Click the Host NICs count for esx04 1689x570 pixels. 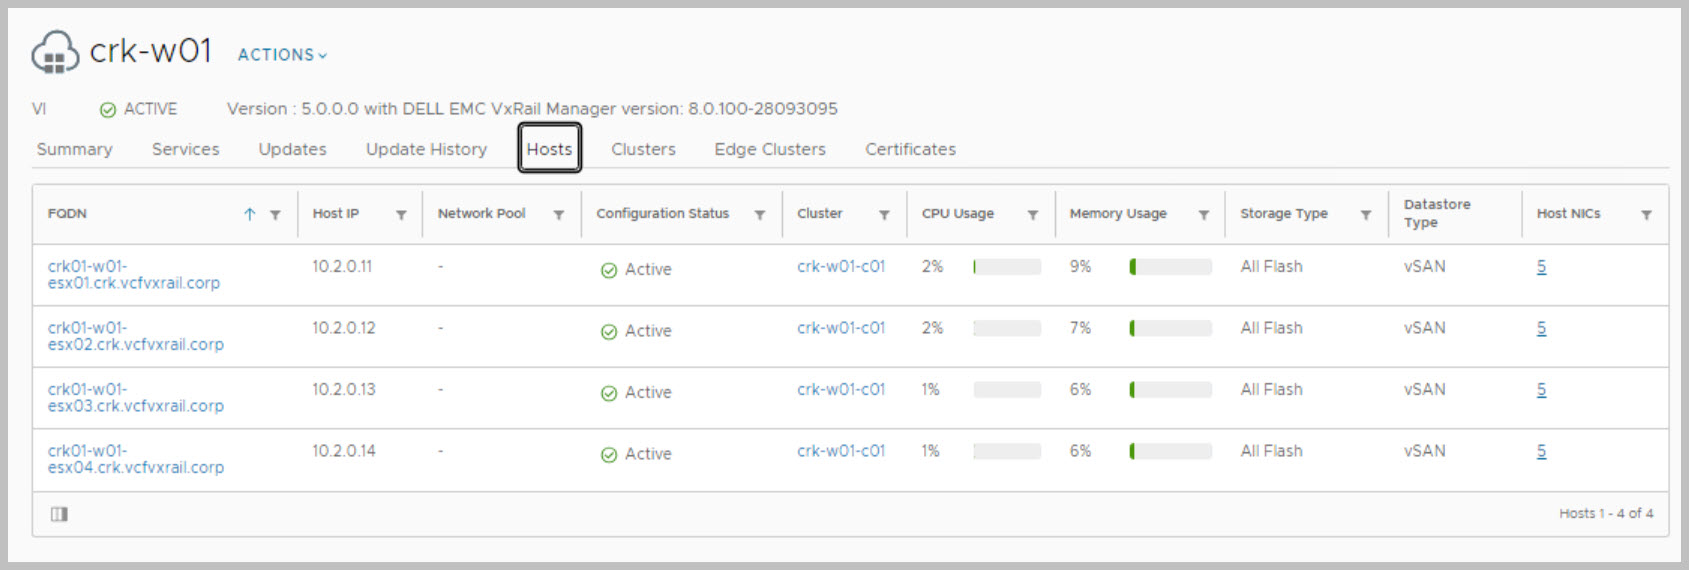tap(1541, 451)
